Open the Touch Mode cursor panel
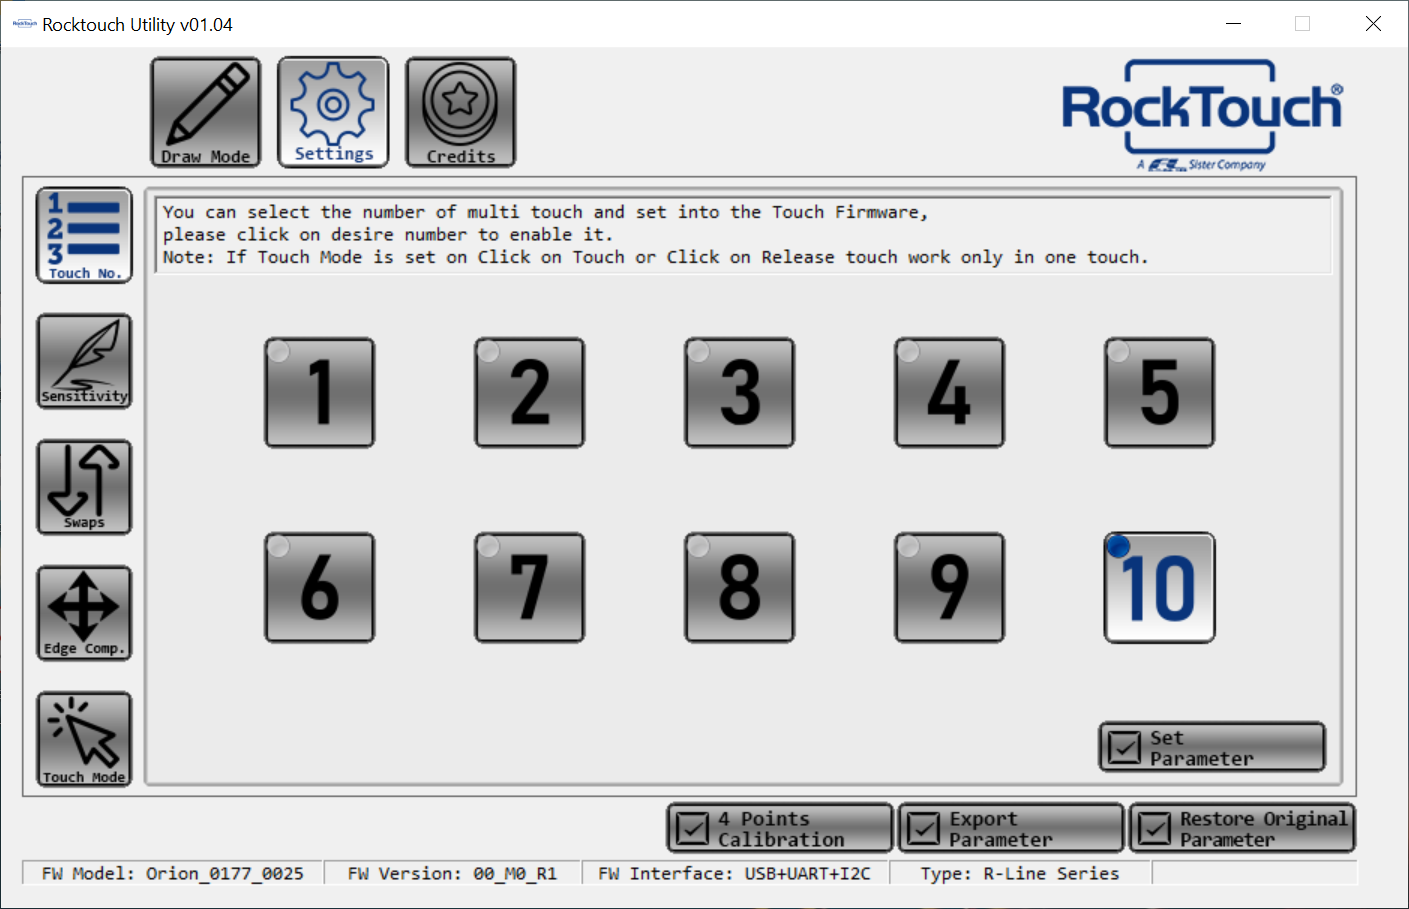The height and width of the screenshot is (909, 1409). pyautogui.click(x=84, y=739)
